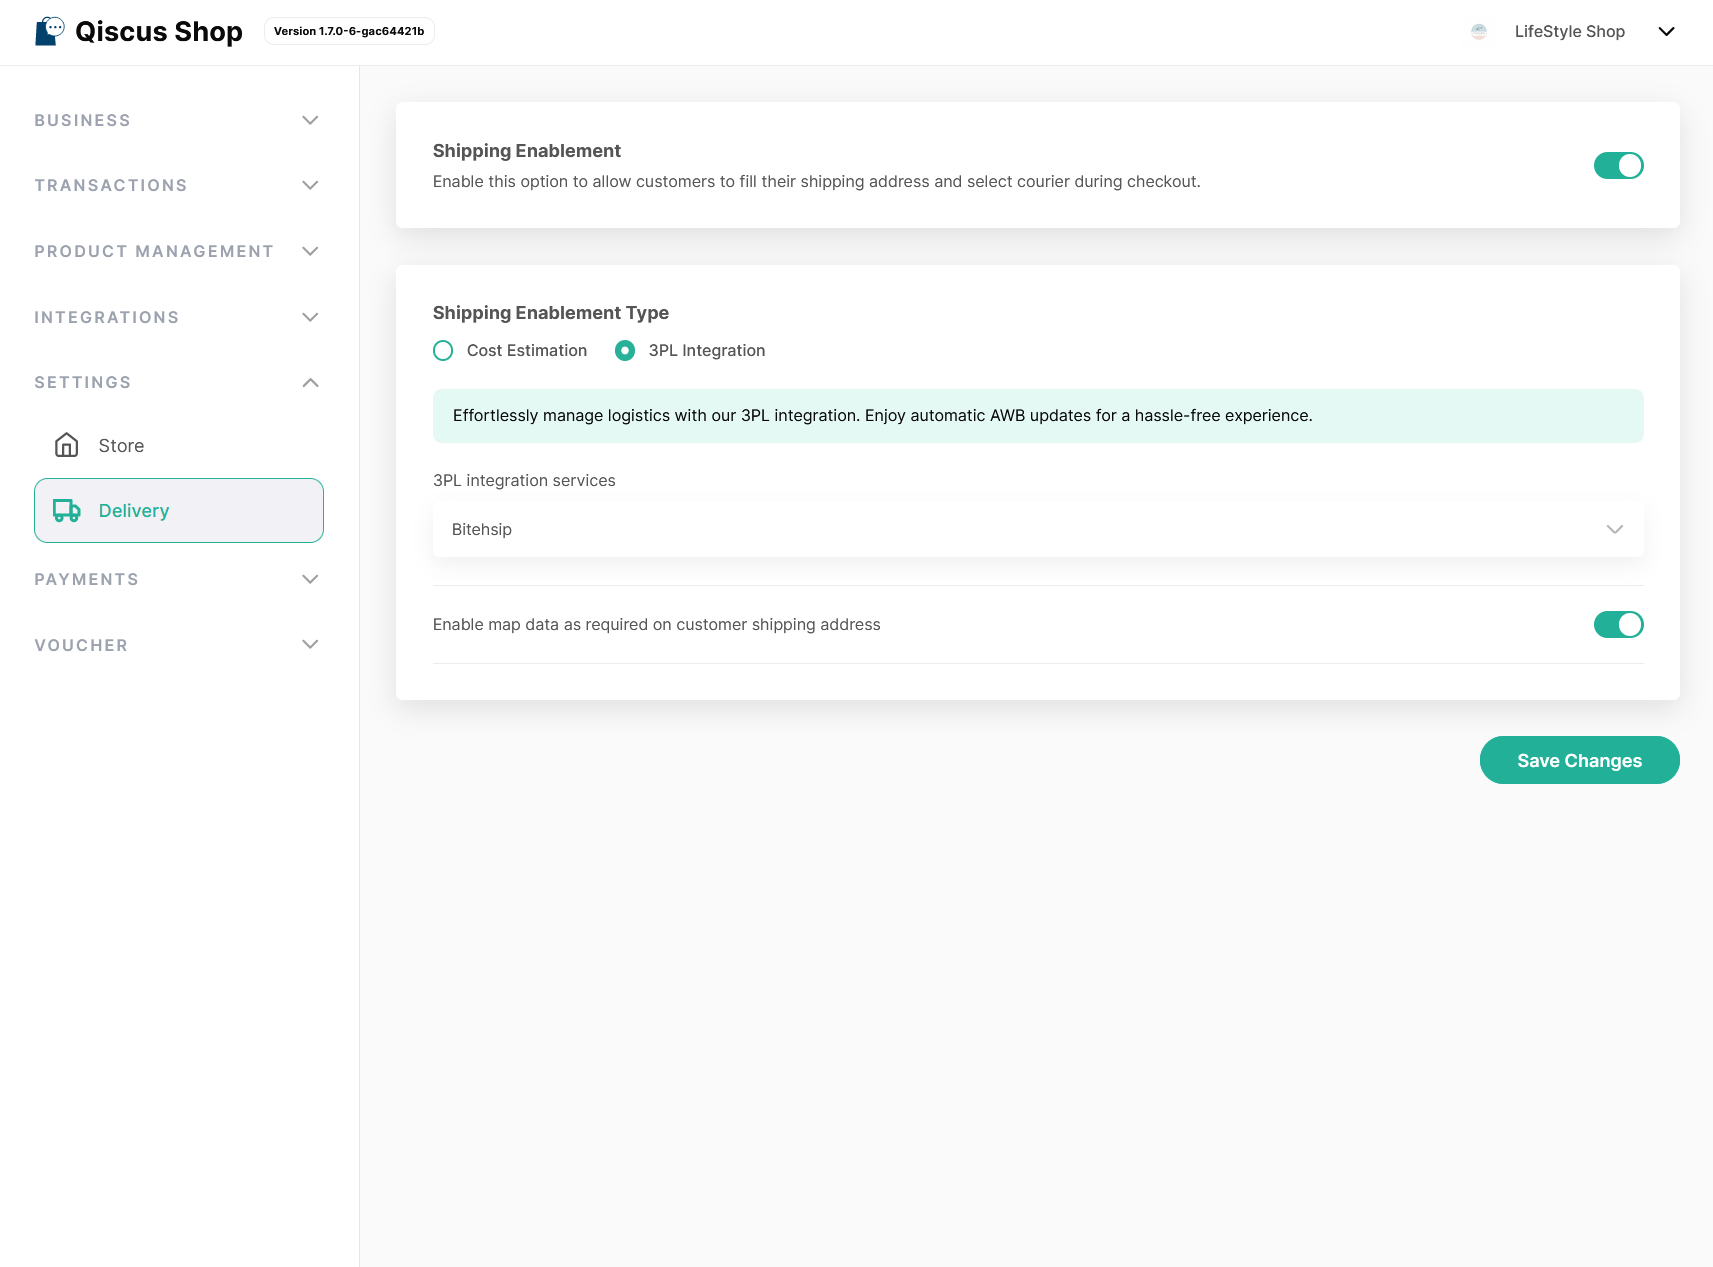Click the 3PL info banner text
The width and height of the screenshot is (1713, 1267).
click(882, 416)
